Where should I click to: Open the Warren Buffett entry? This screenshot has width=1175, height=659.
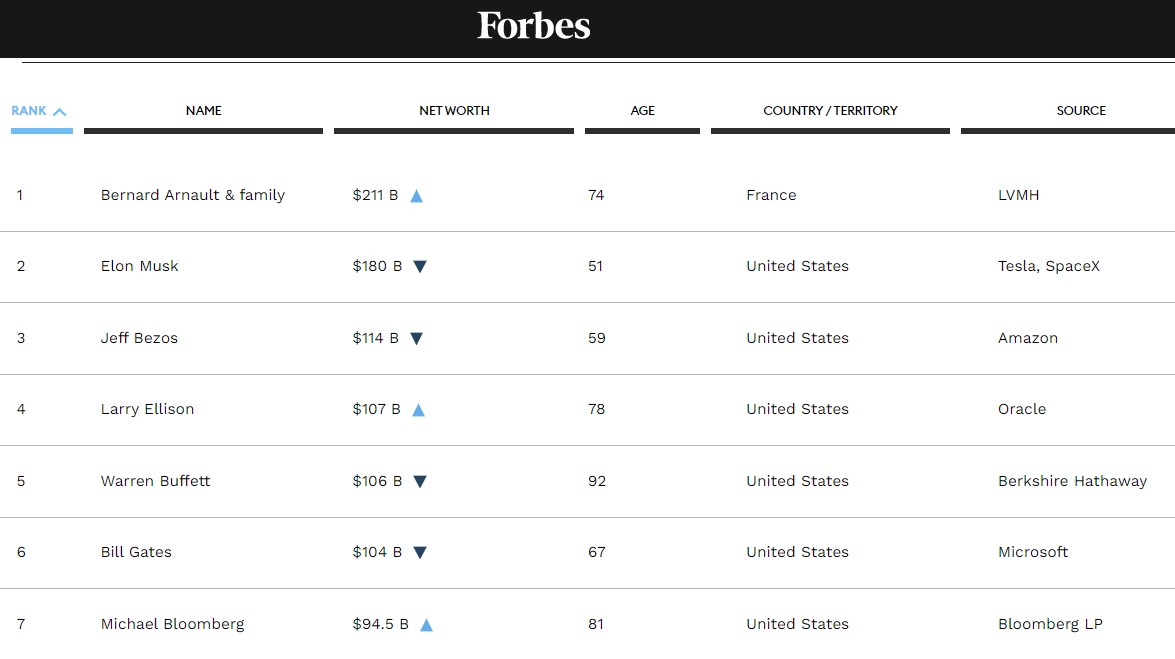(155, 481)
